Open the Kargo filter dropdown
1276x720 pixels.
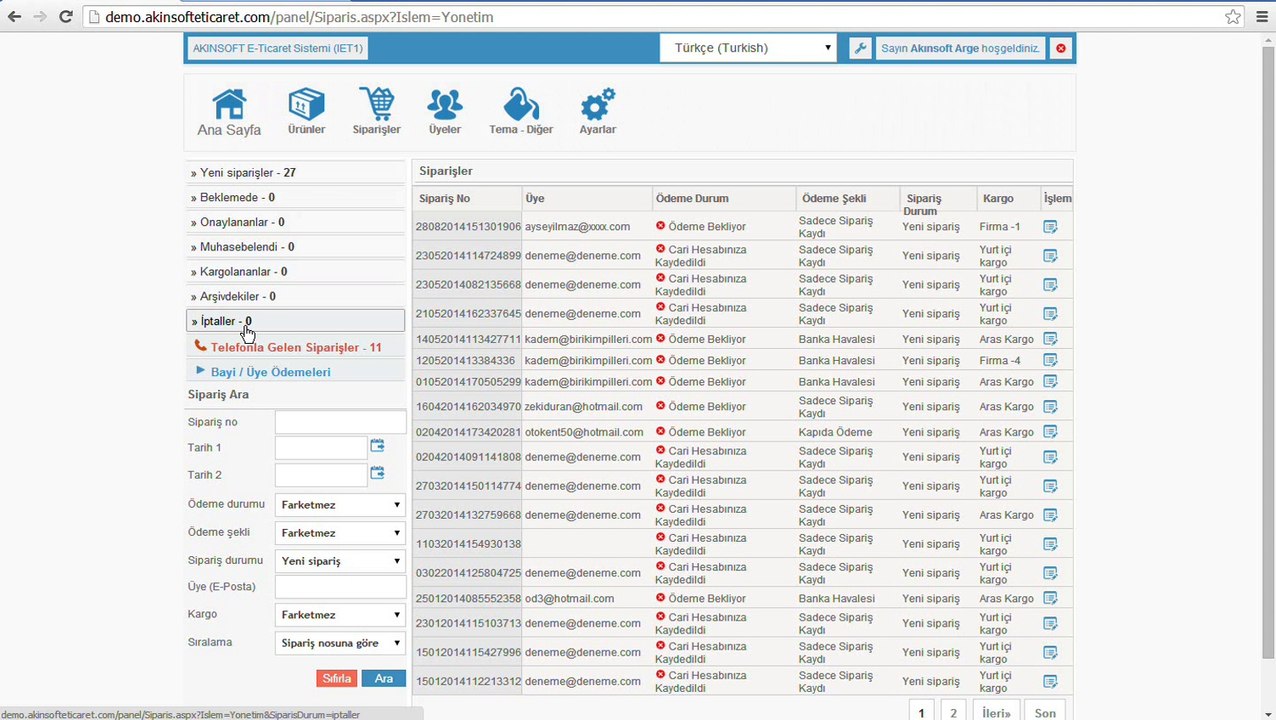click(x=340, y=615)
